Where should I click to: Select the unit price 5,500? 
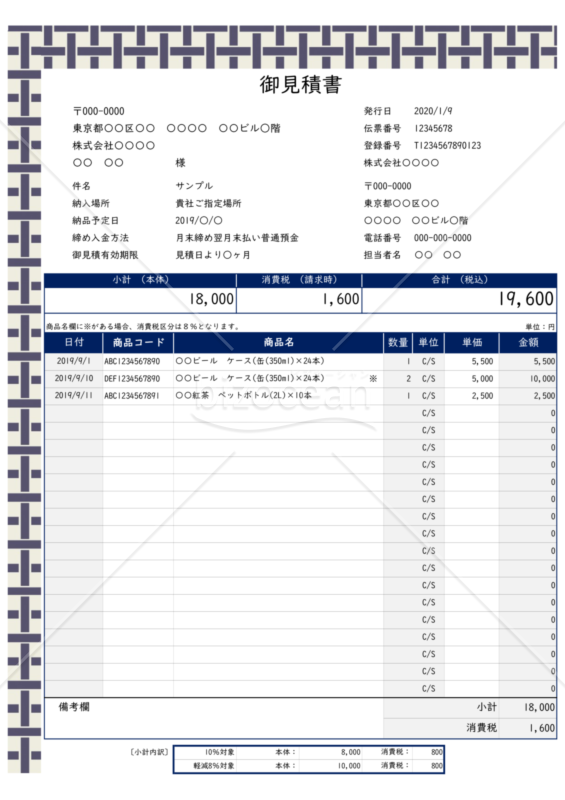pos(482,361)
